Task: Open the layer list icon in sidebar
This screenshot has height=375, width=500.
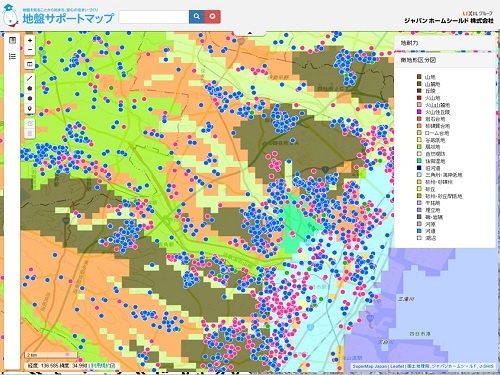Action: 12,56
